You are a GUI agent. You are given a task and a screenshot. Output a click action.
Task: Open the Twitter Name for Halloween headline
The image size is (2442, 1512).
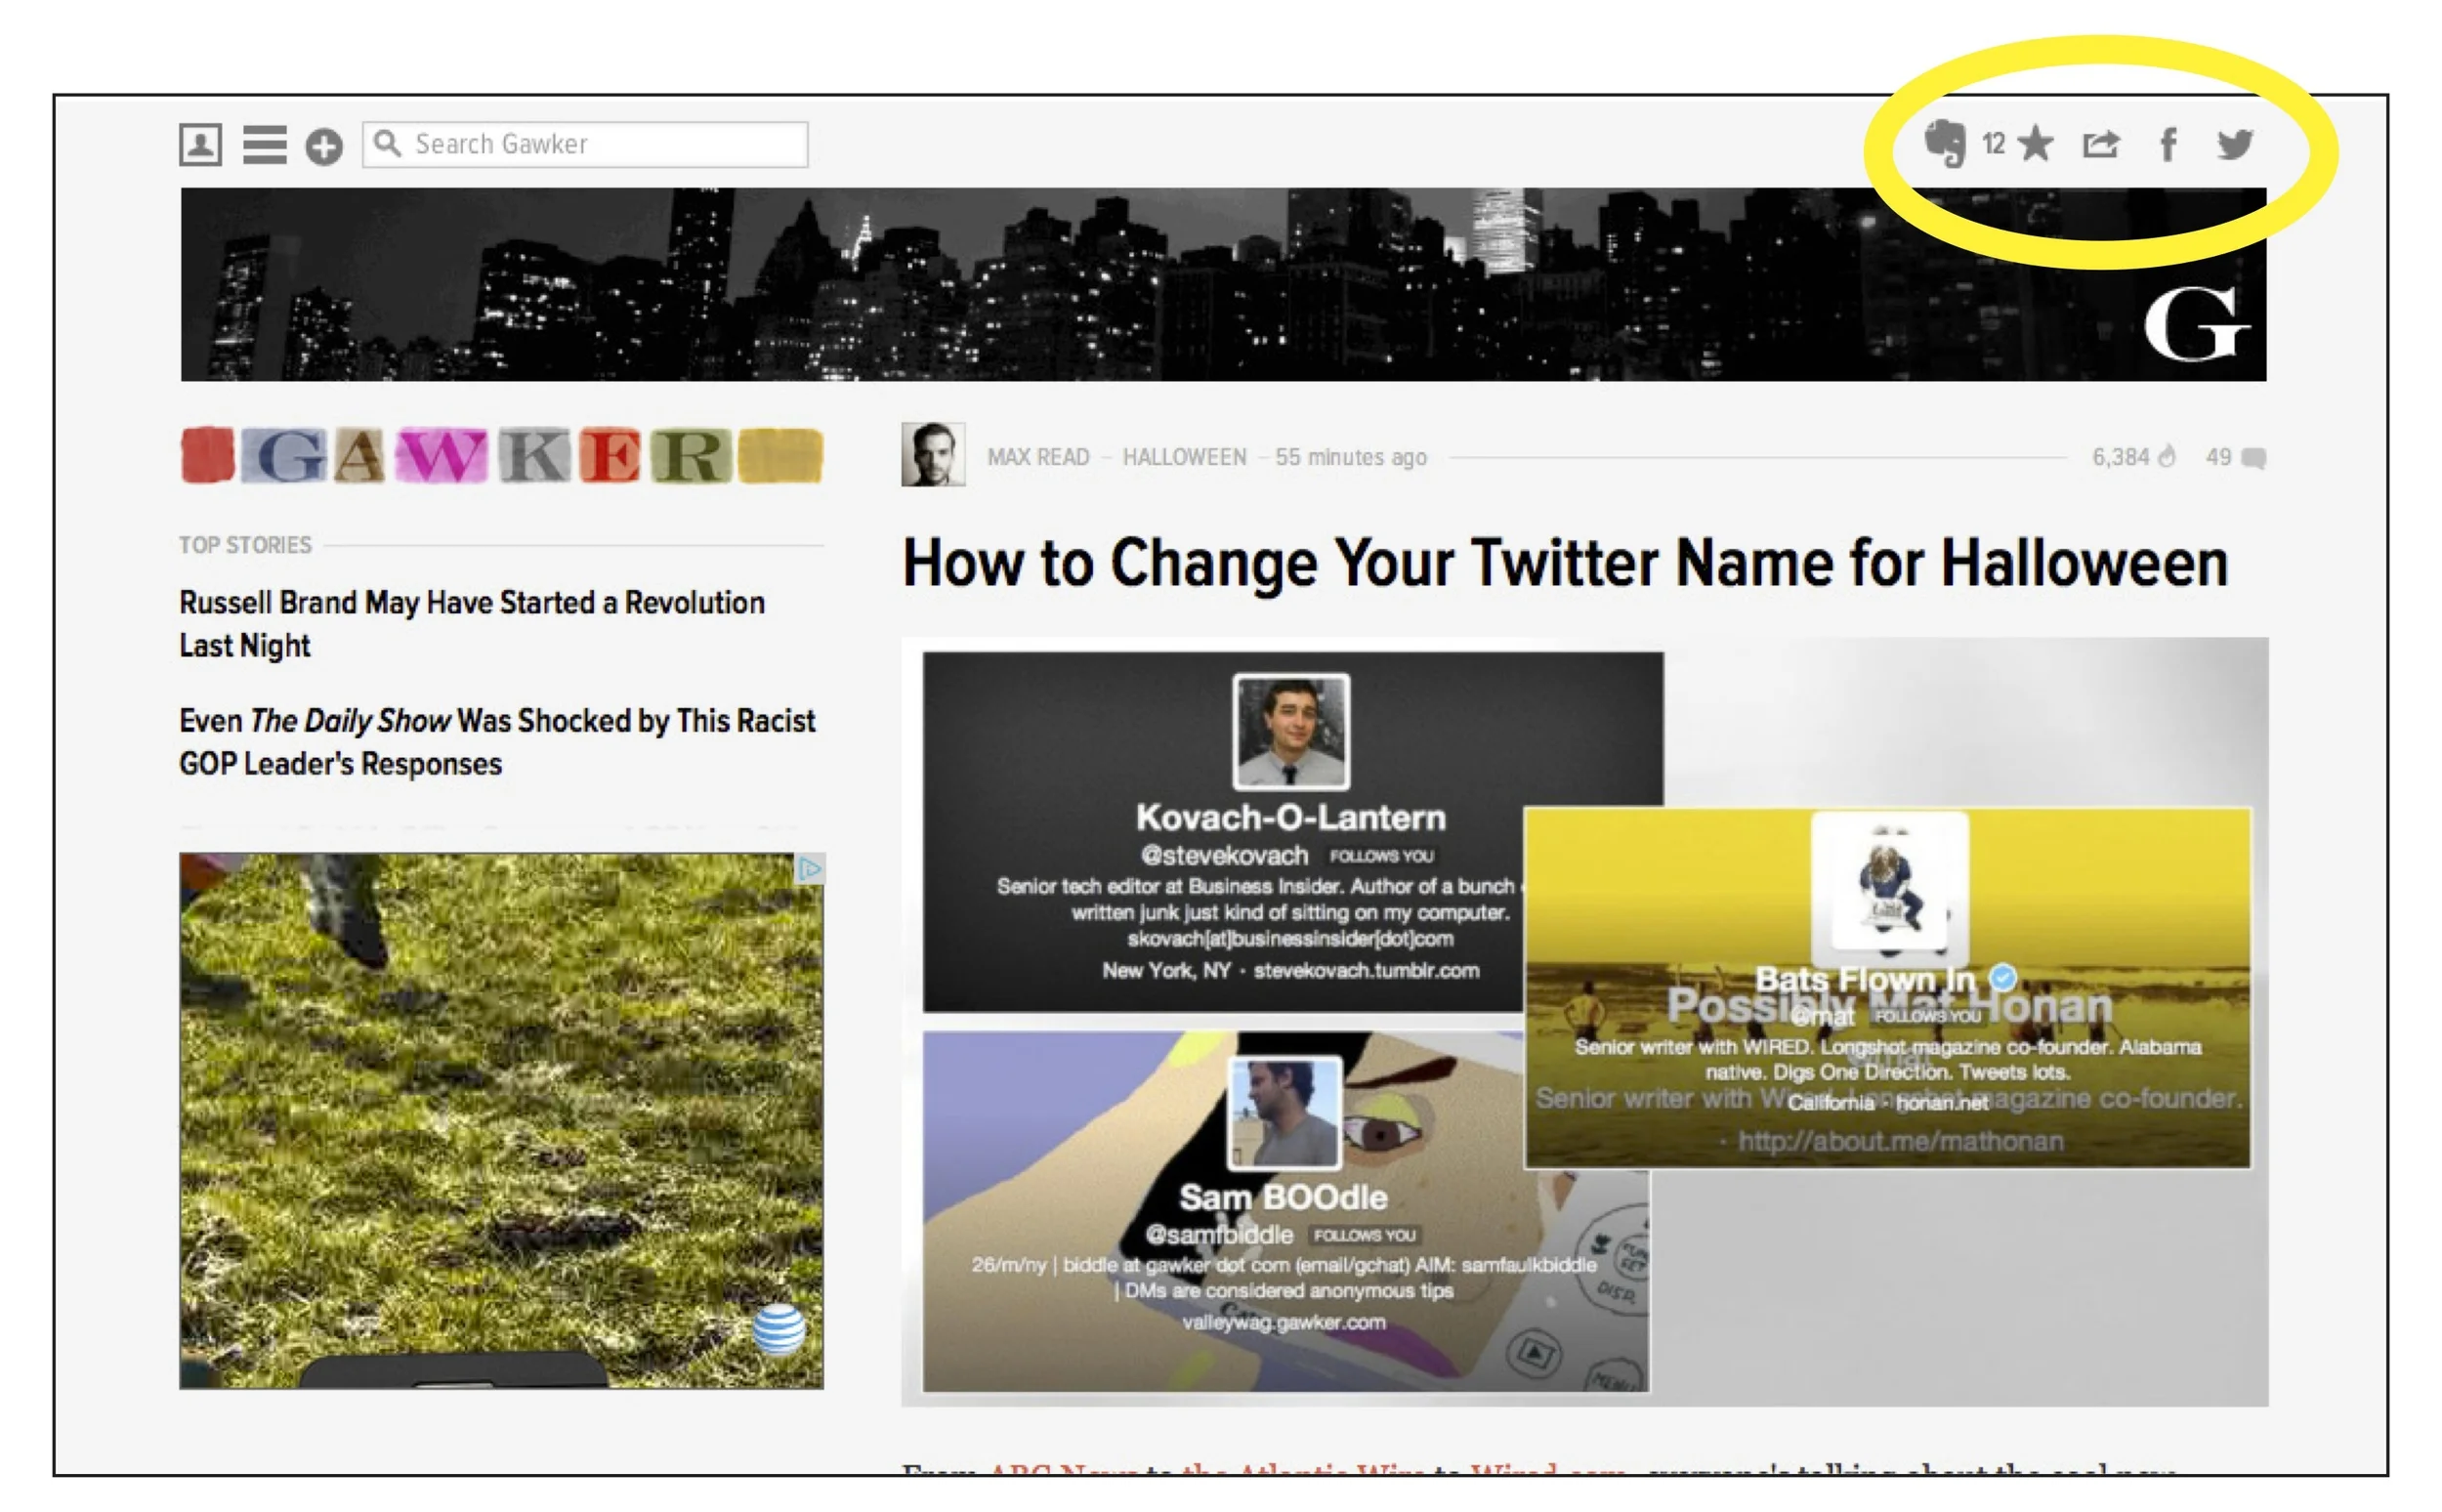click(x=1565, y=563)
